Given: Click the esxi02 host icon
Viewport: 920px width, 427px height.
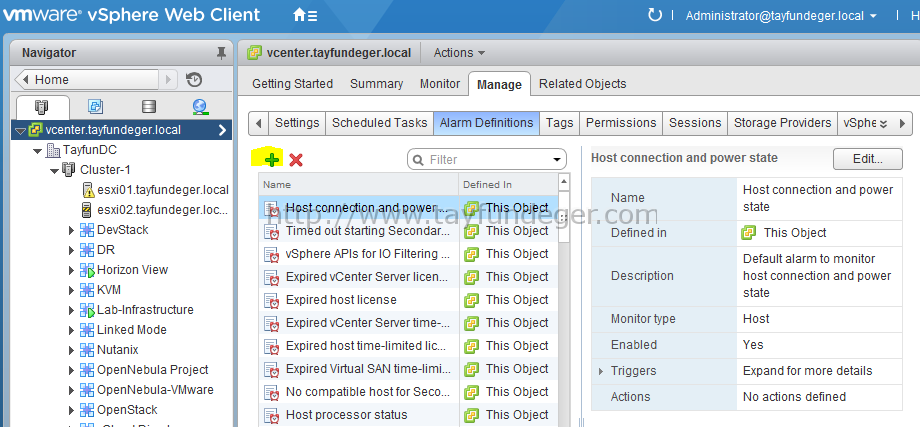Looking at the screenshot, I should coord(87,210).
